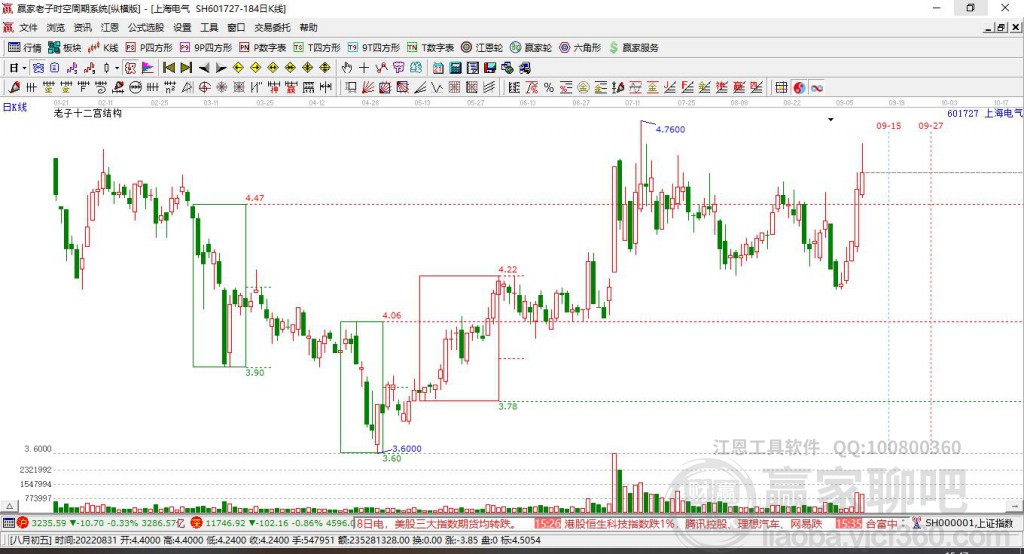Click the 4.47 red level label
Viewport: 1024px width, 554px height.
[x=255, y=198]
